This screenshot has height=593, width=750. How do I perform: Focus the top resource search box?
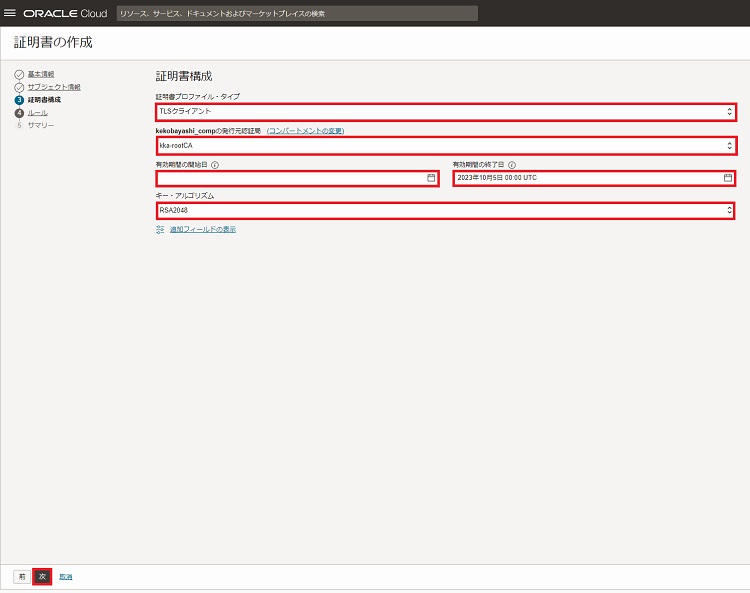(x=296, y=14)
